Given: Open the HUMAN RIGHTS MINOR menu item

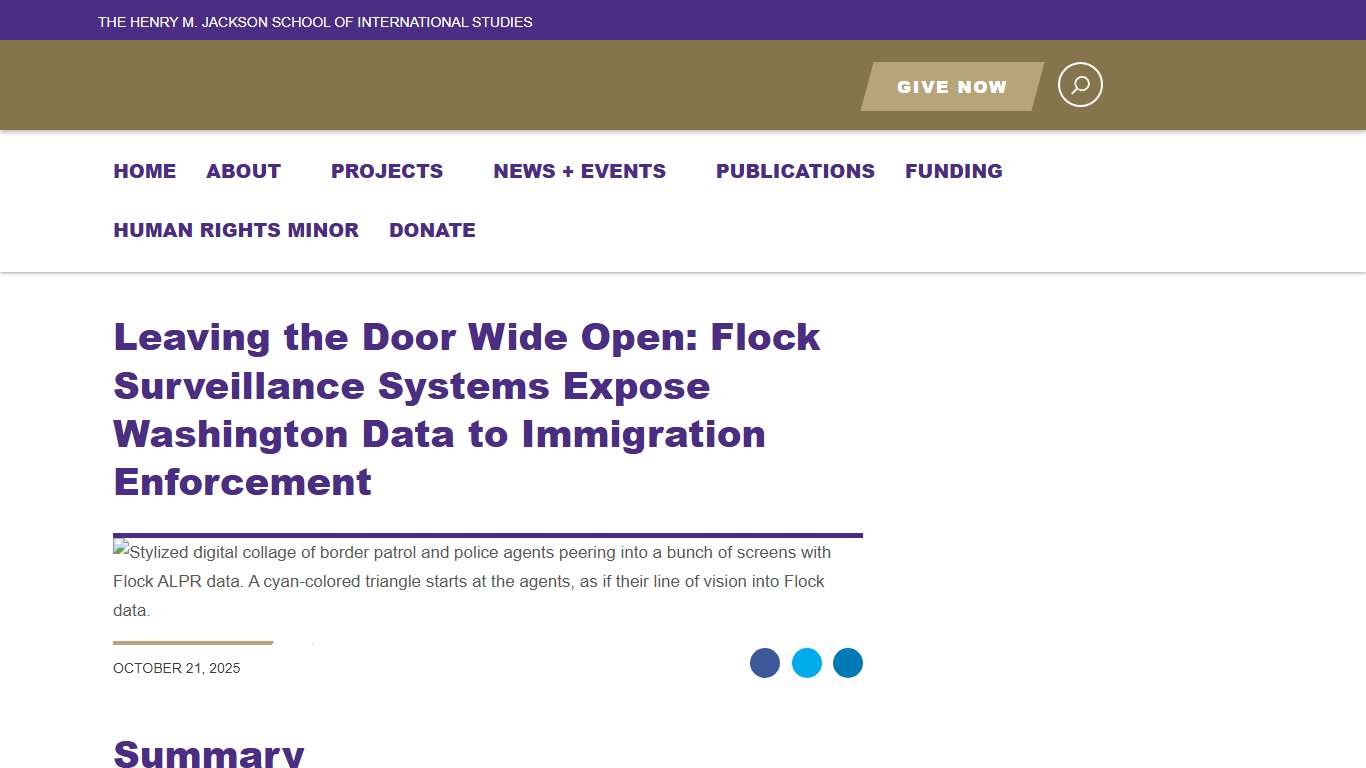Looking at the screenshot, I should pos(236,230).
